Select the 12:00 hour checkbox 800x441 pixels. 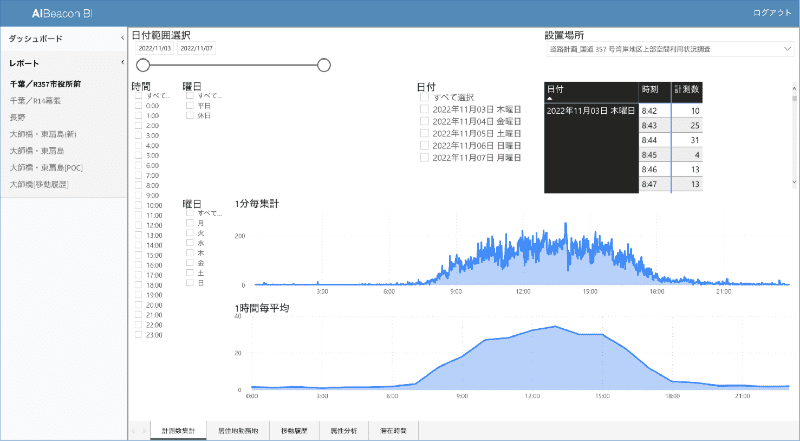[139, 224]
